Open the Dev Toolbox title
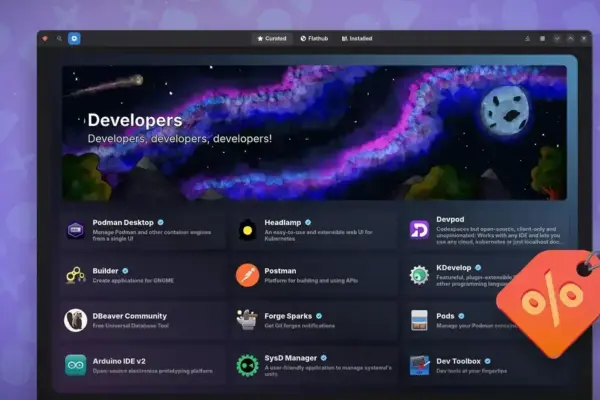This screenshot has height=400, width=600. 458,361
